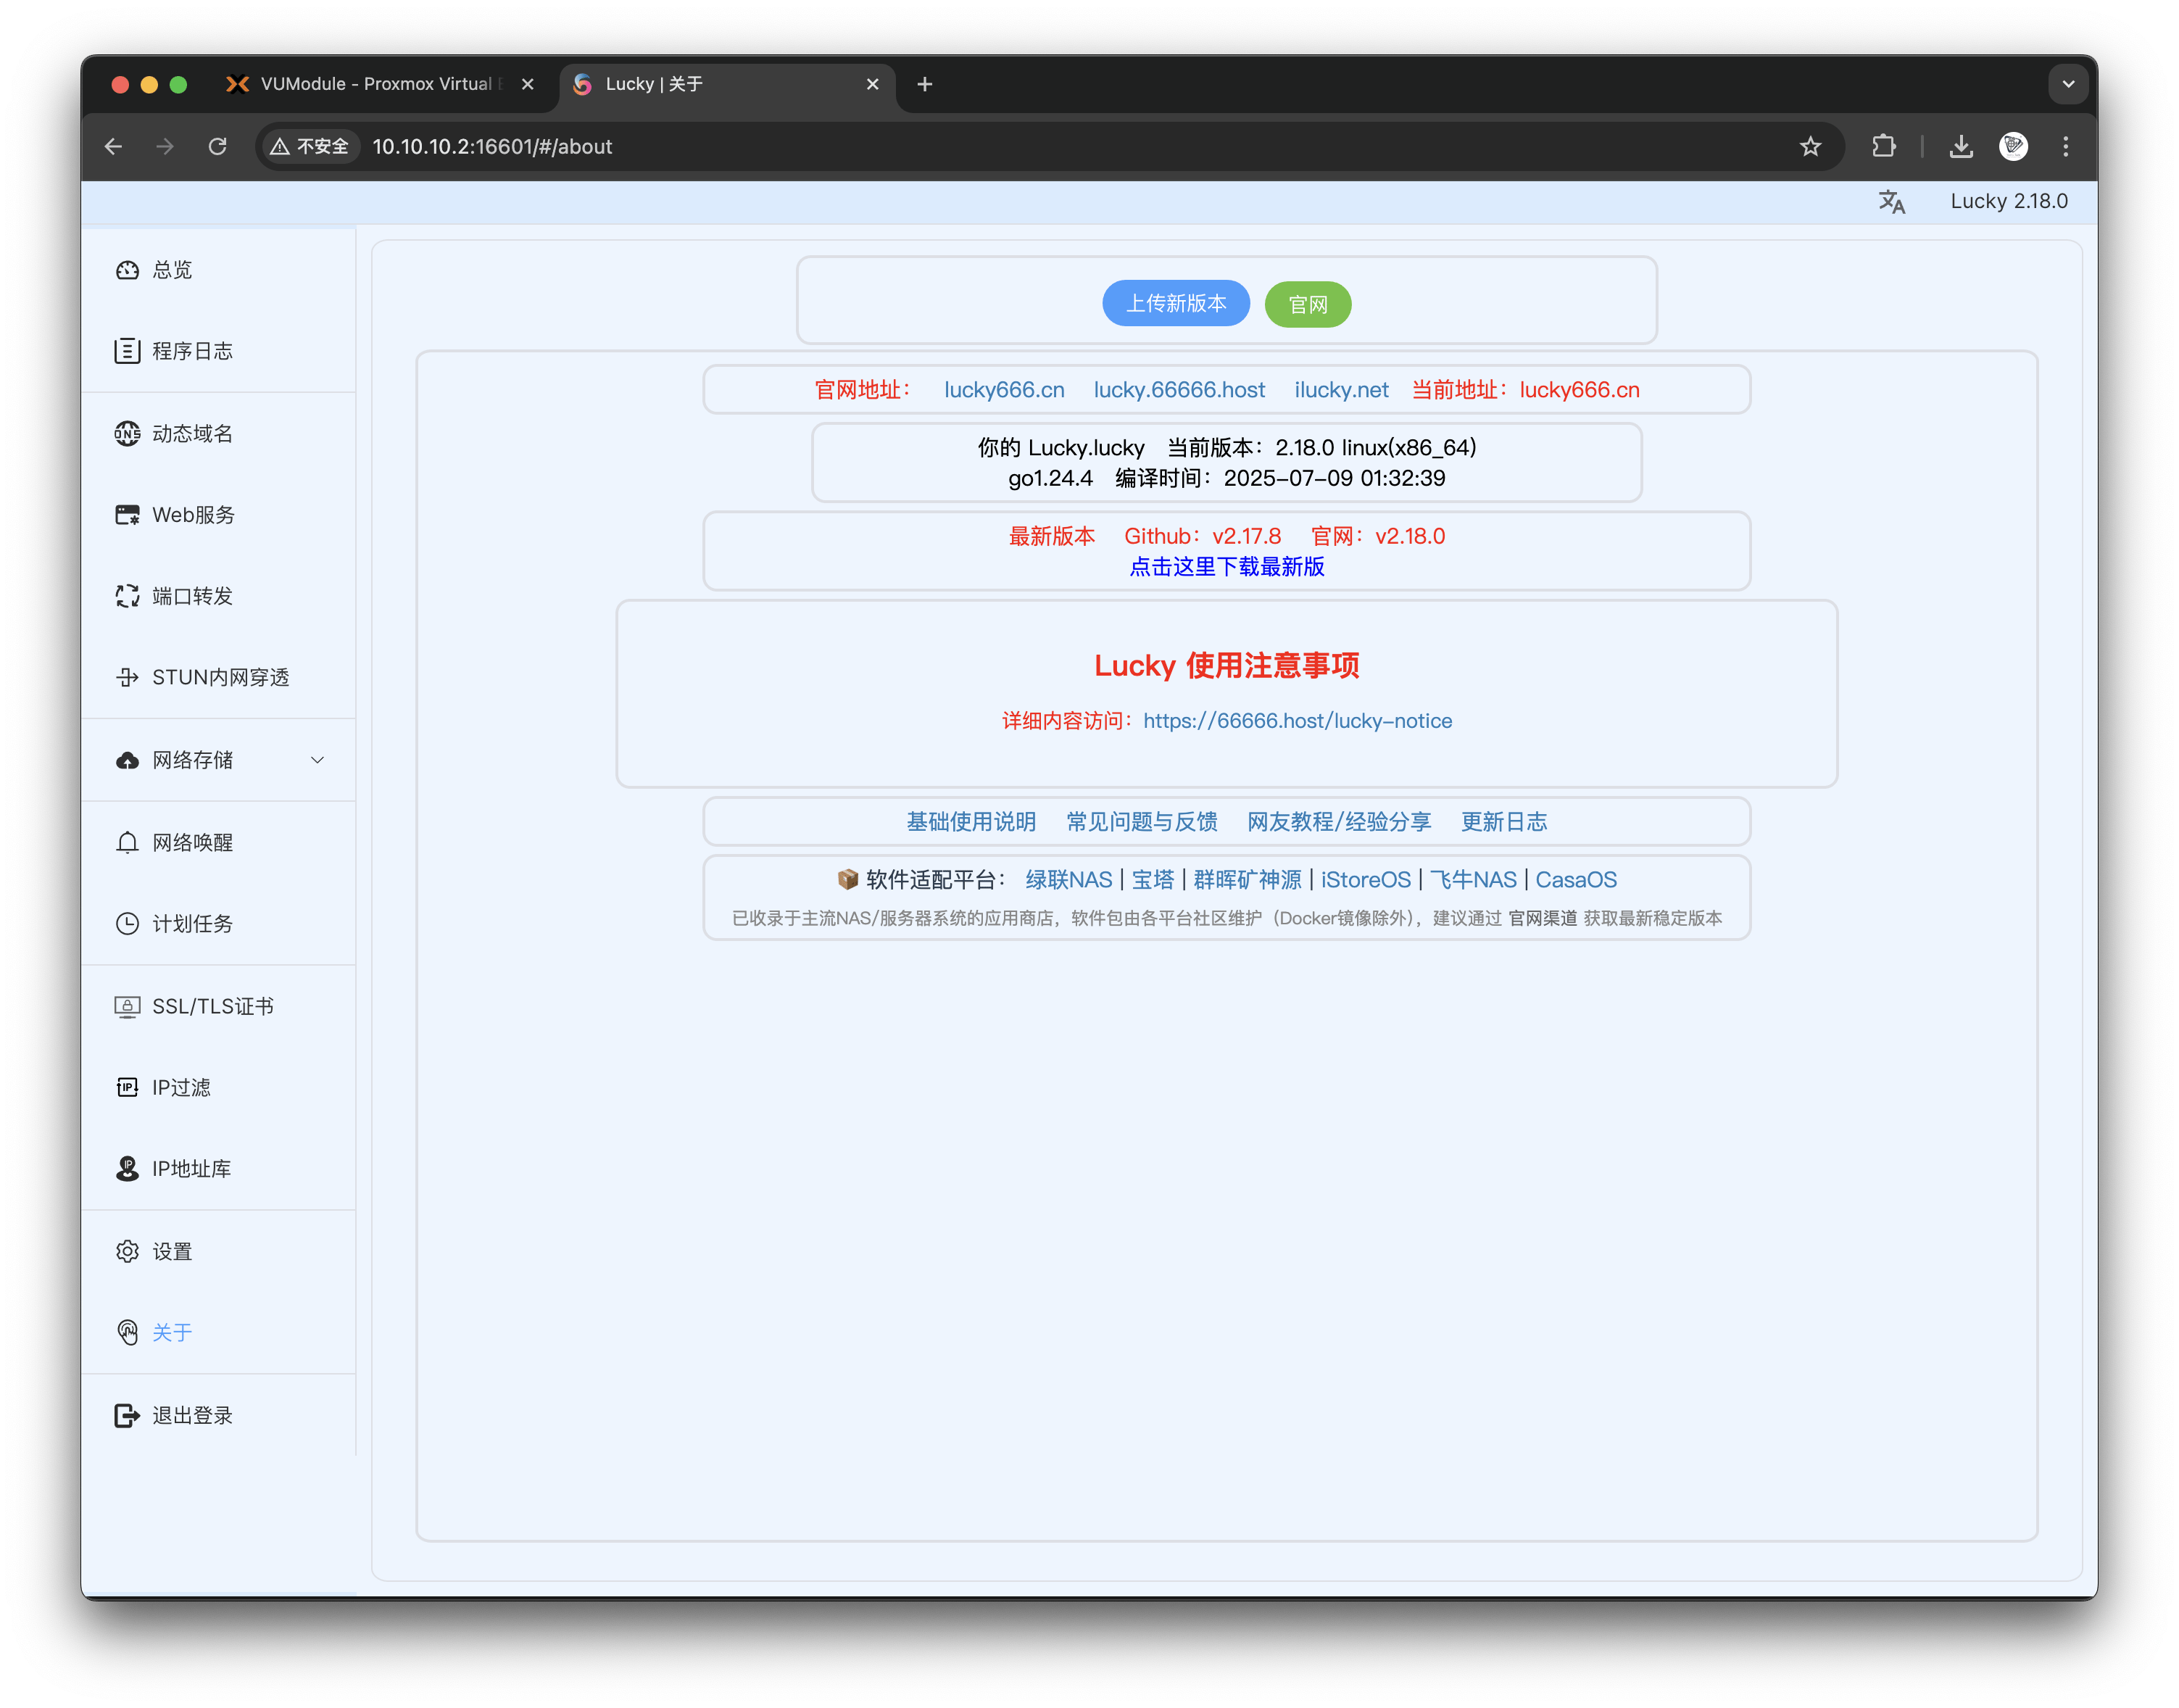Click the 上传新版本 button
Screen dimensions: 2179x1708
click(1175, 303)
